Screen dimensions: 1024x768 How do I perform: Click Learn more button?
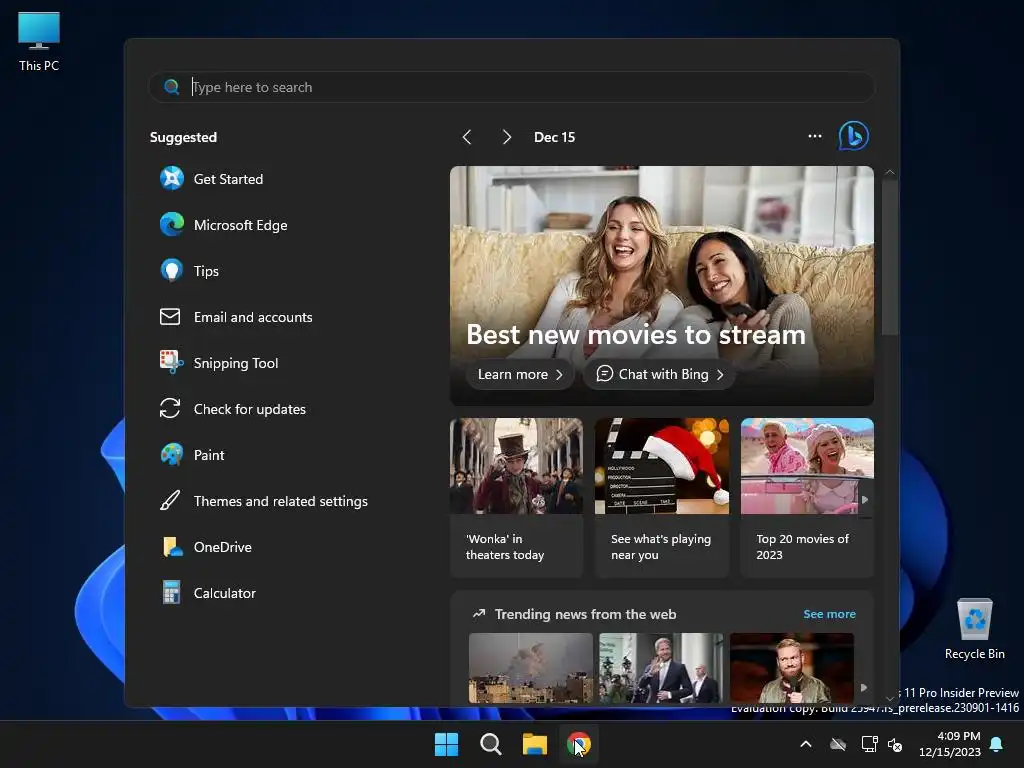coord(520,374)
